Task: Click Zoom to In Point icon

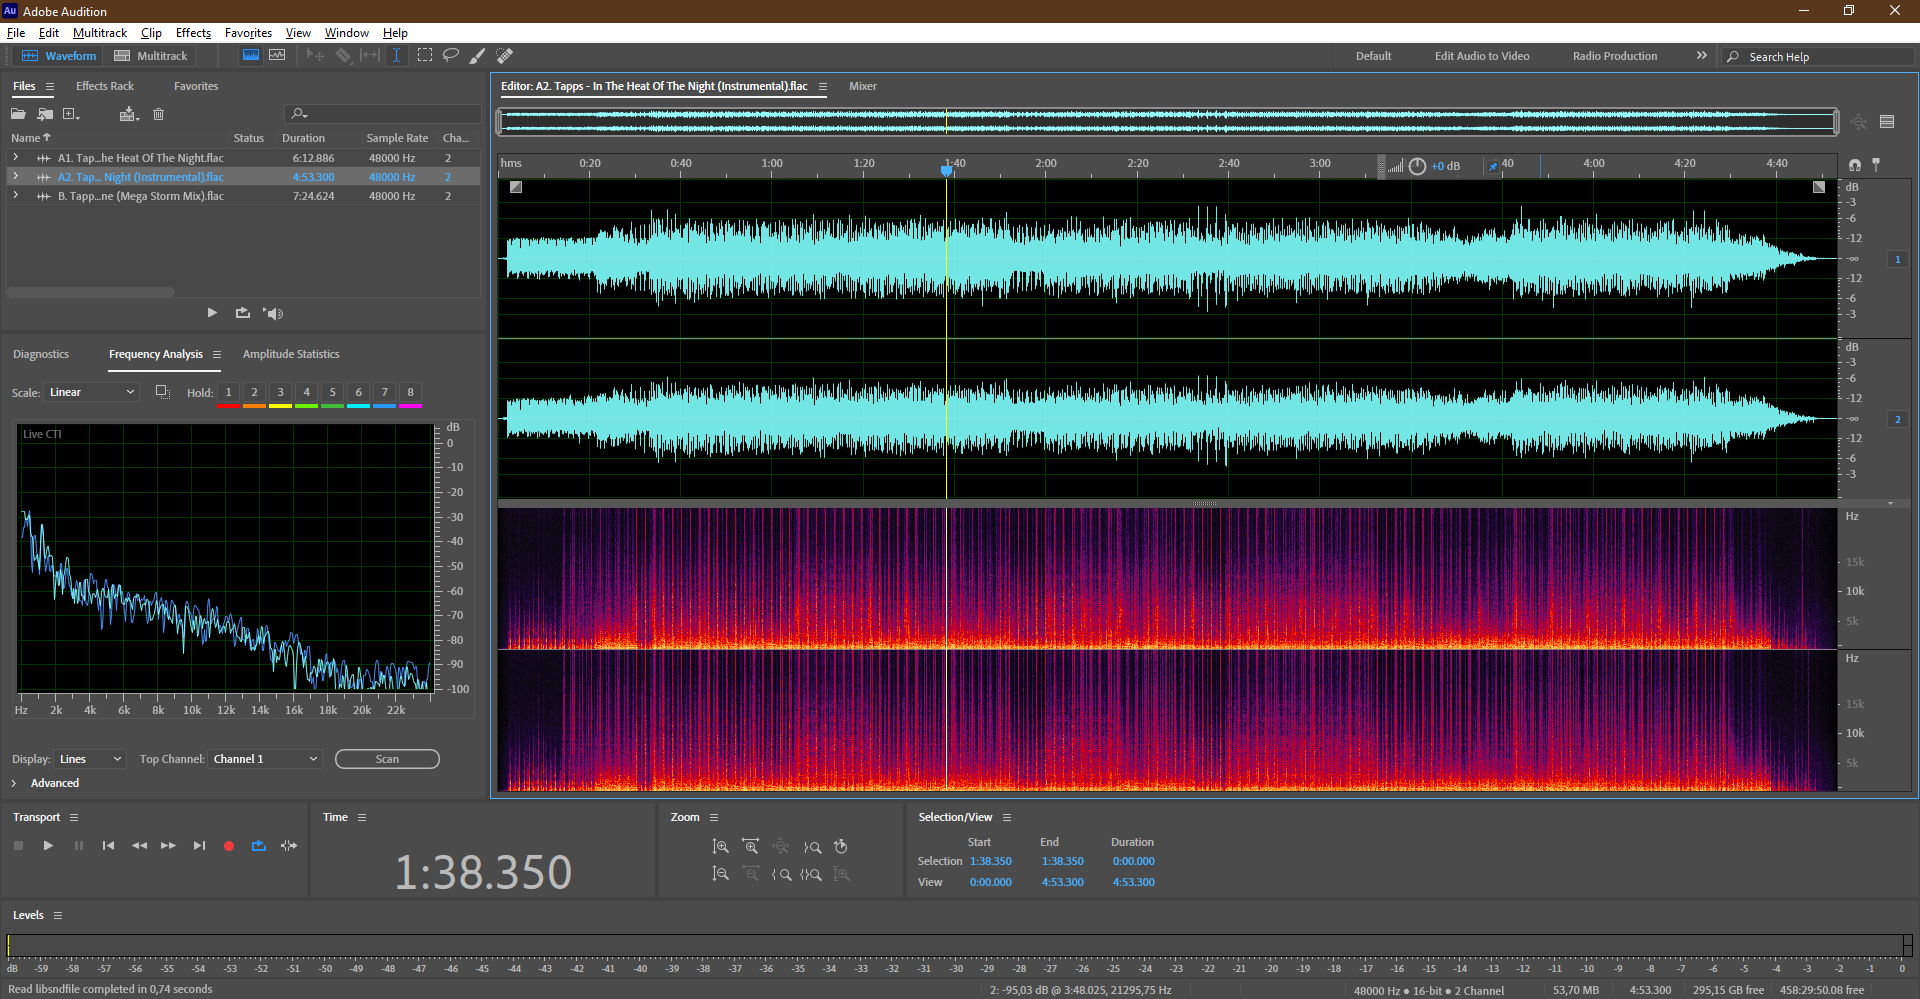Action: pyautogui.click(x=781, y=874)
